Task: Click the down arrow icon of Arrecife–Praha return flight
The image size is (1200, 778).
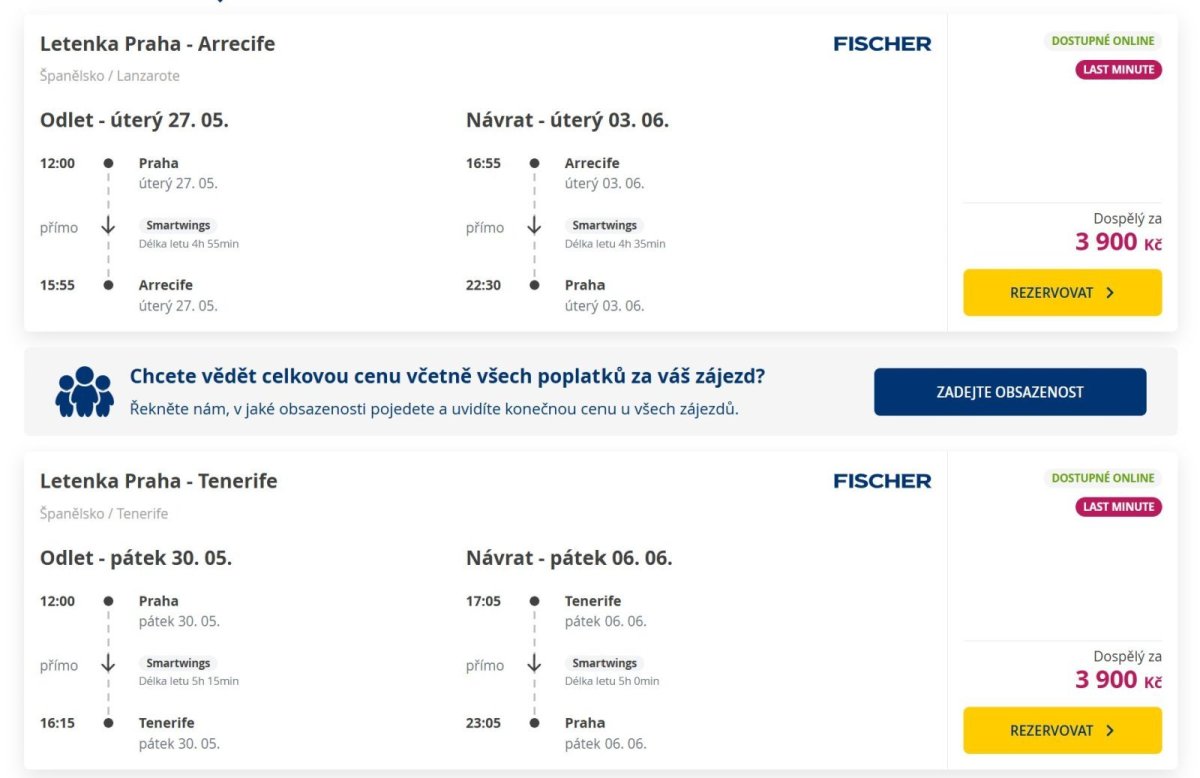Action: click(534, 227)
